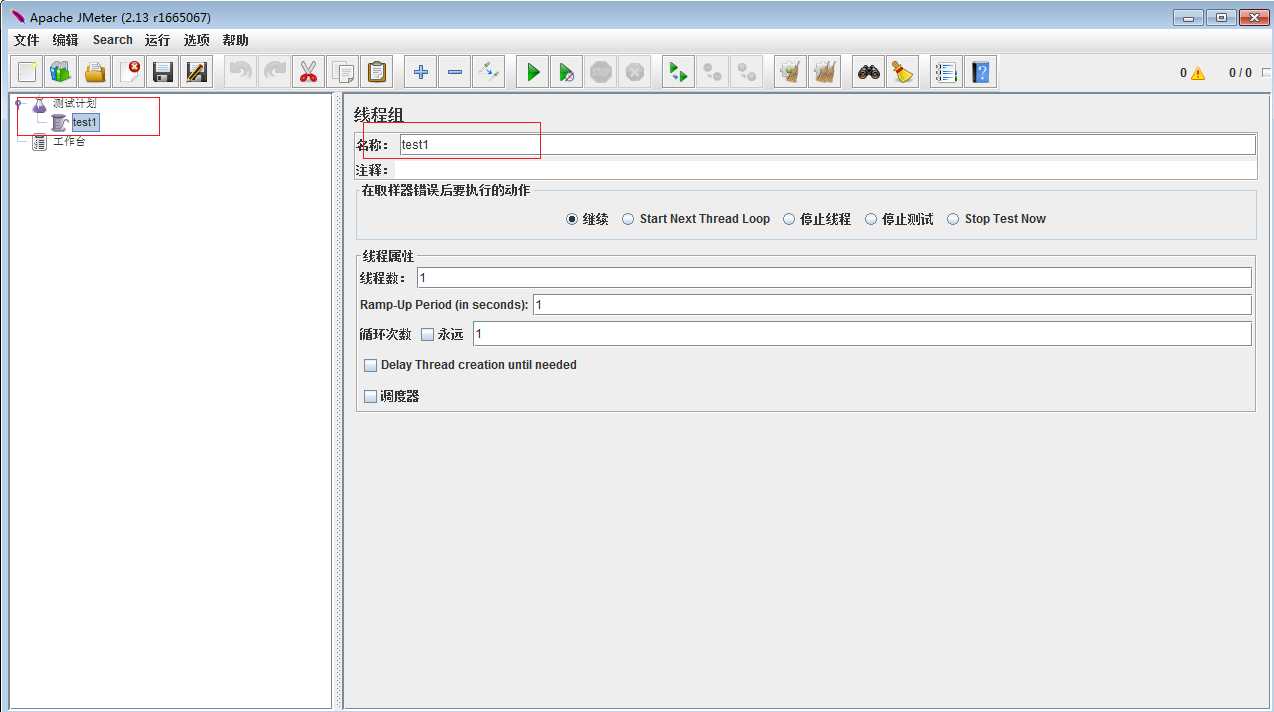
Task: Click the Toggle enable/disable toolbar icon
Action: click(x=489, y=72)
